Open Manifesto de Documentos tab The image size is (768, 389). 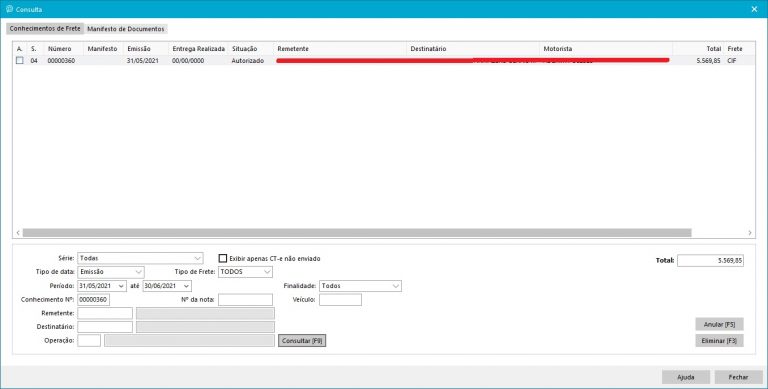[126, 29]
